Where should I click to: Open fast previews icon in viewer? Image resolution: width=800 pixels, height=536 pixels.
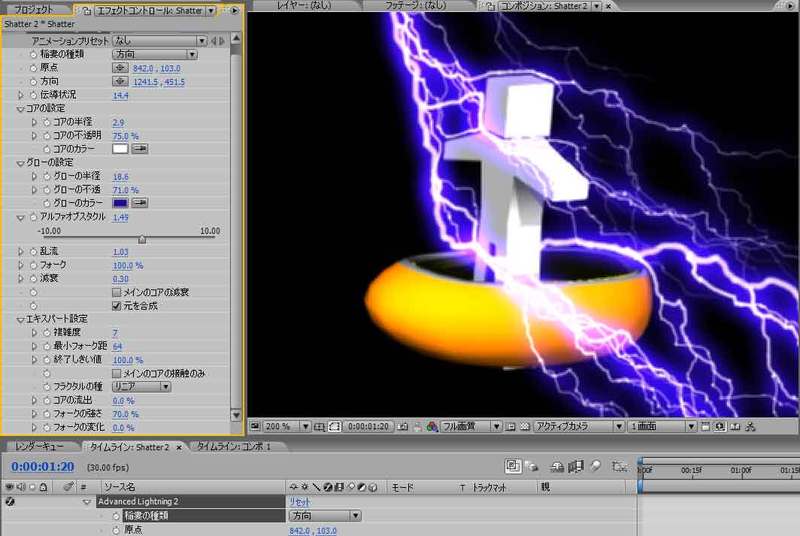coord(720,426)
